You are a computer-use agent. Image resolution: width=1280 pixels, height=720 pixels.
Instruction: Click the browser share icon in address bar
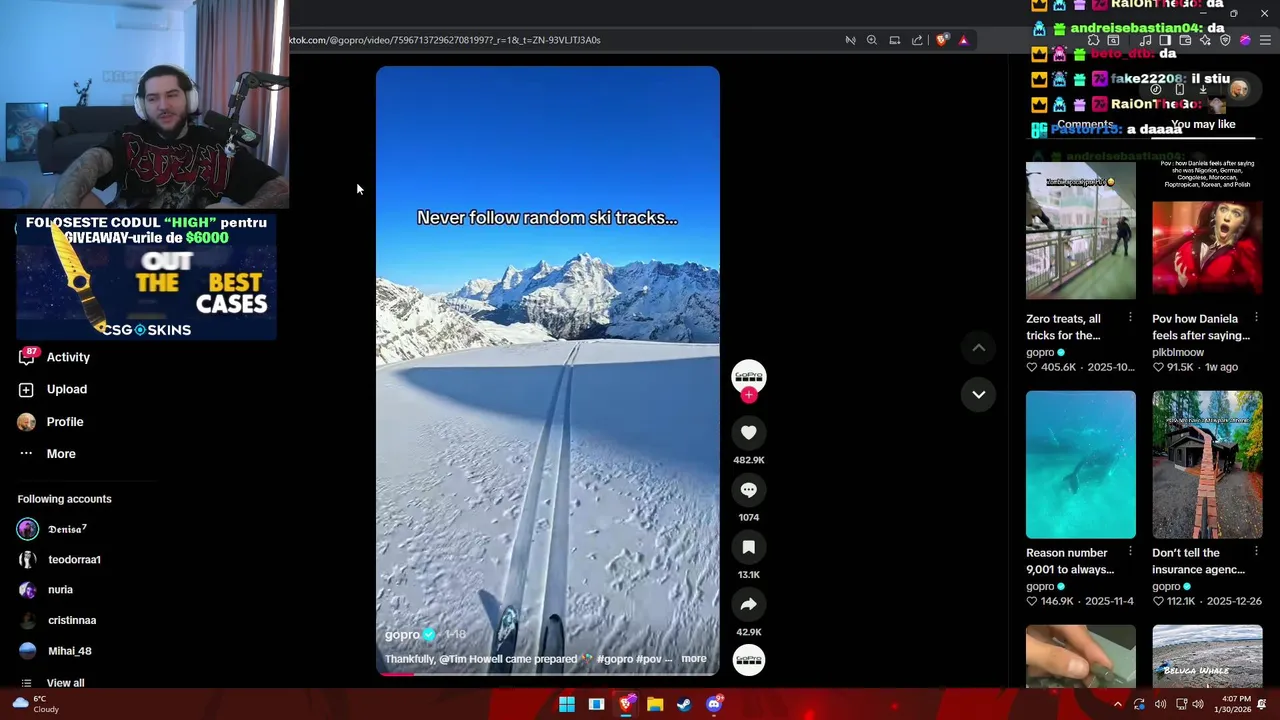coord(917,40)
